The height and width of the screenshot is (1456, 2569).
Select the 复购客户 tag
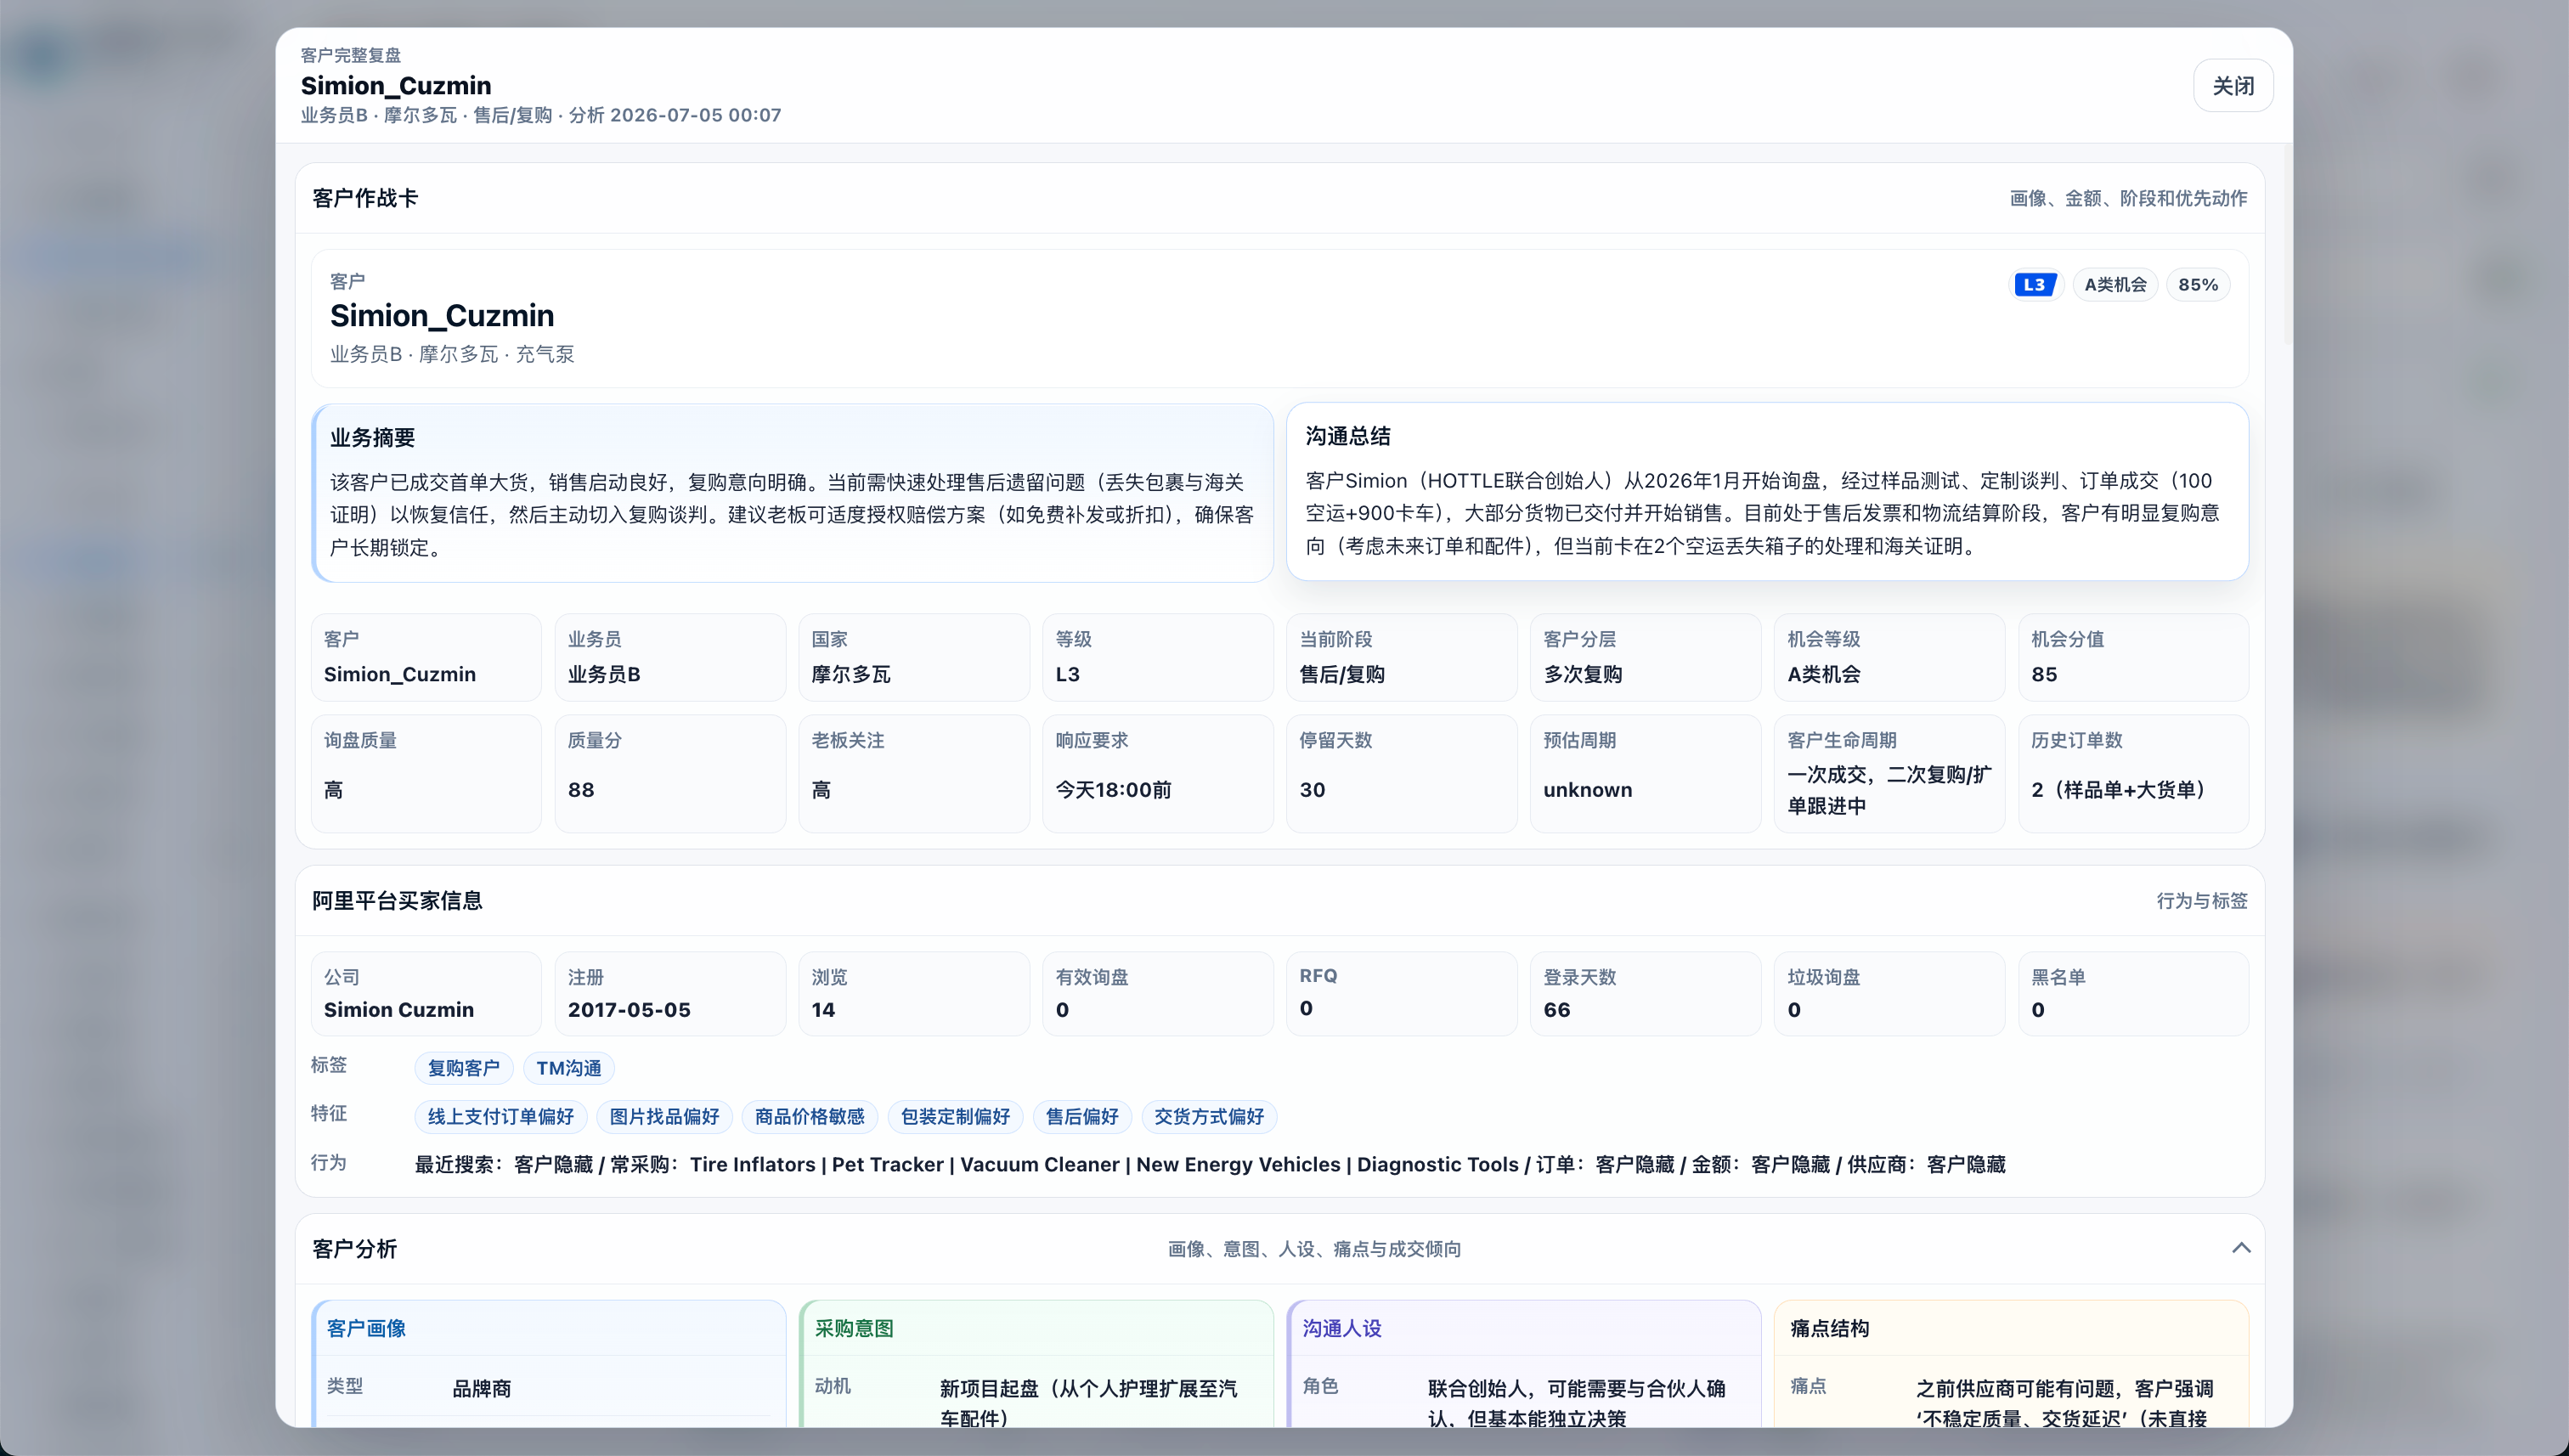click(x=464, y=1068)
